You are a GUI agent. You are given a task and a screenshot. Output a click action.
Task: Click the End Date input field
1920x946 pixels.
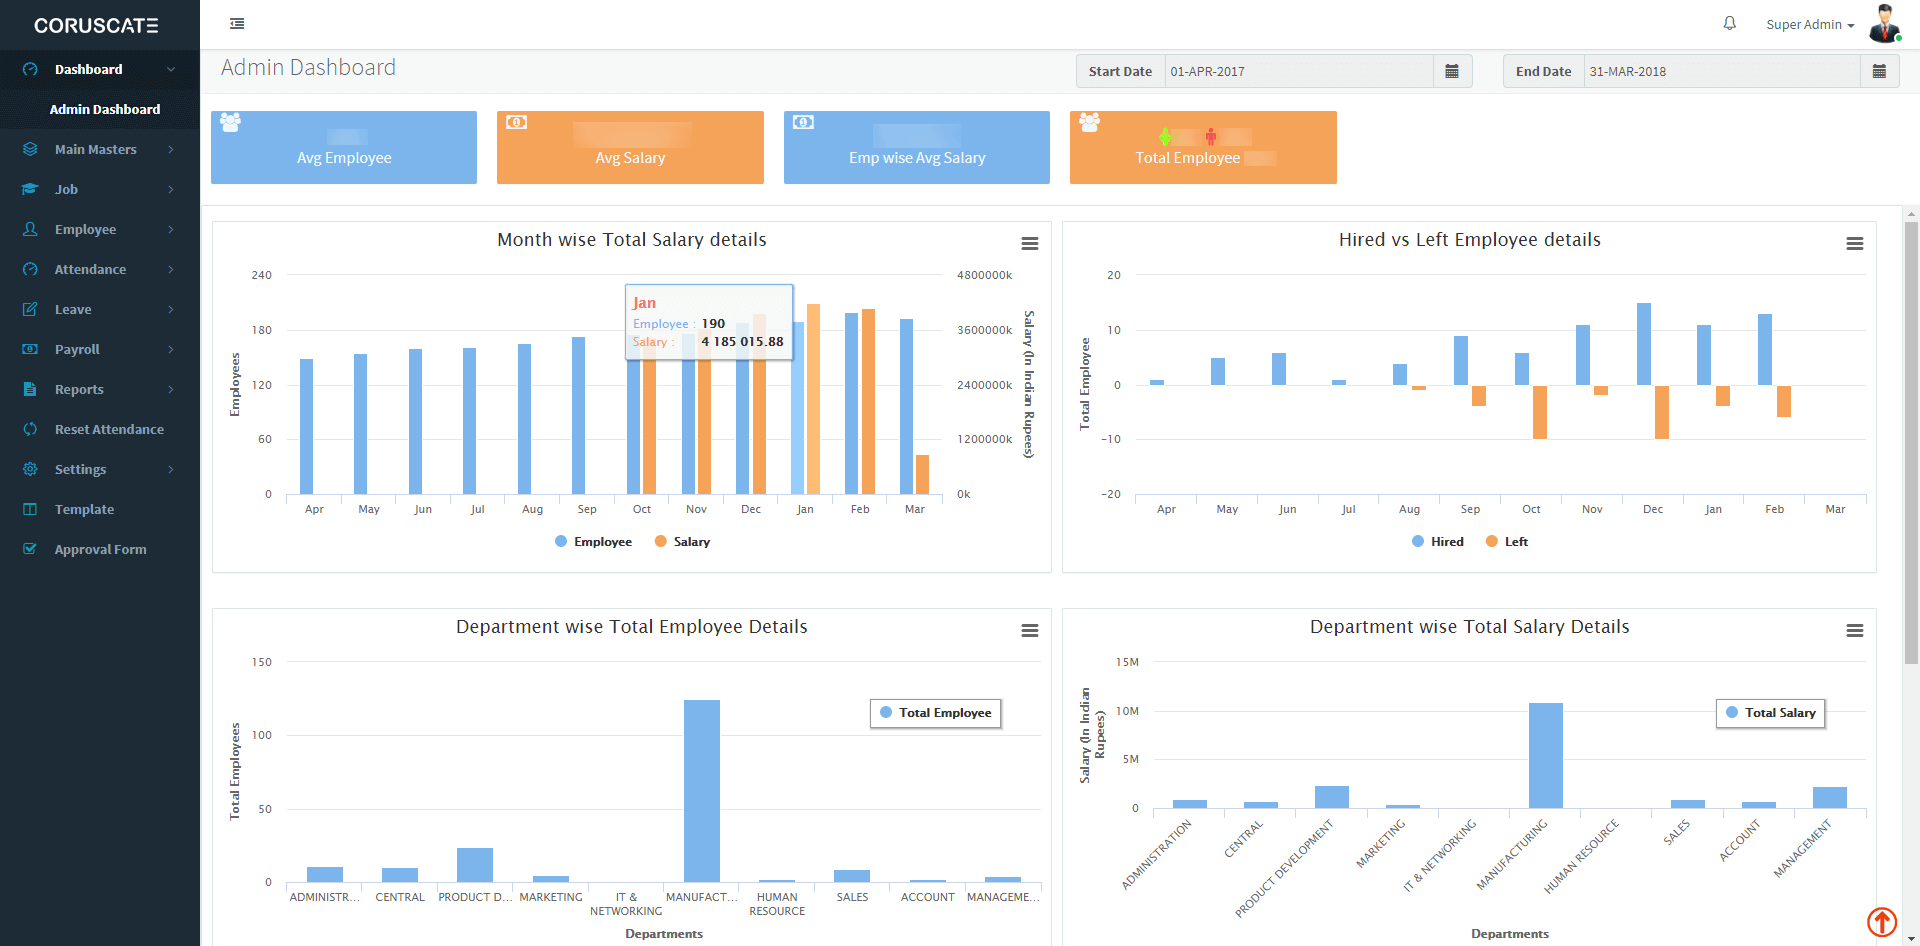1720,71
